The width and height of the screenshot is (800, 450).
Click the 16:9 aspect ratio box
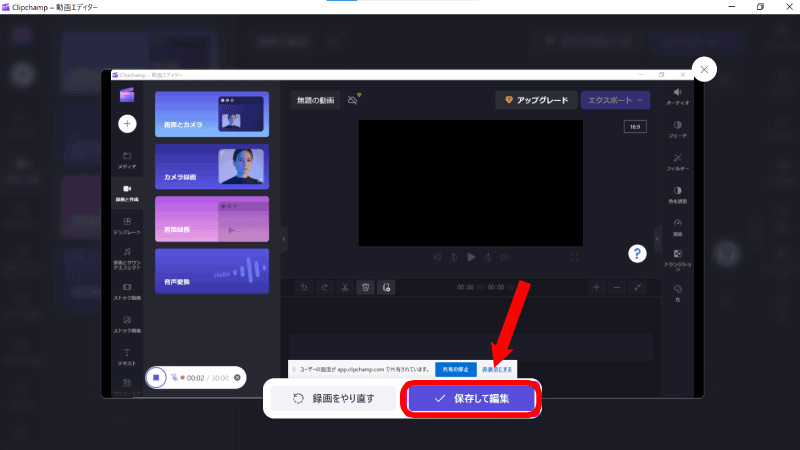click(x=635, y=127)
